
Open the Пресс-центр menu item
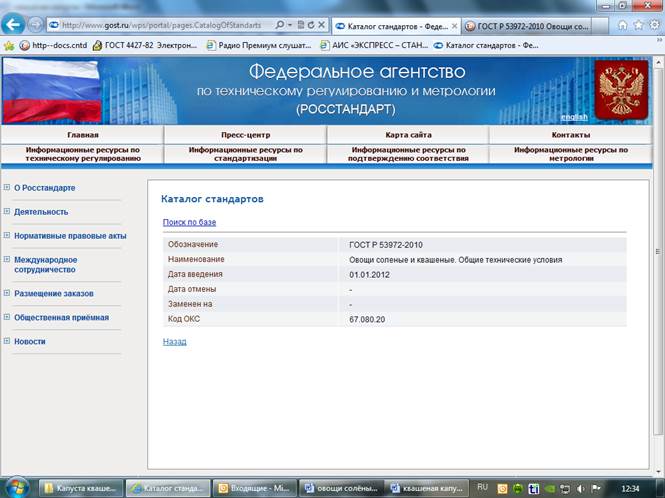point(246,135)
